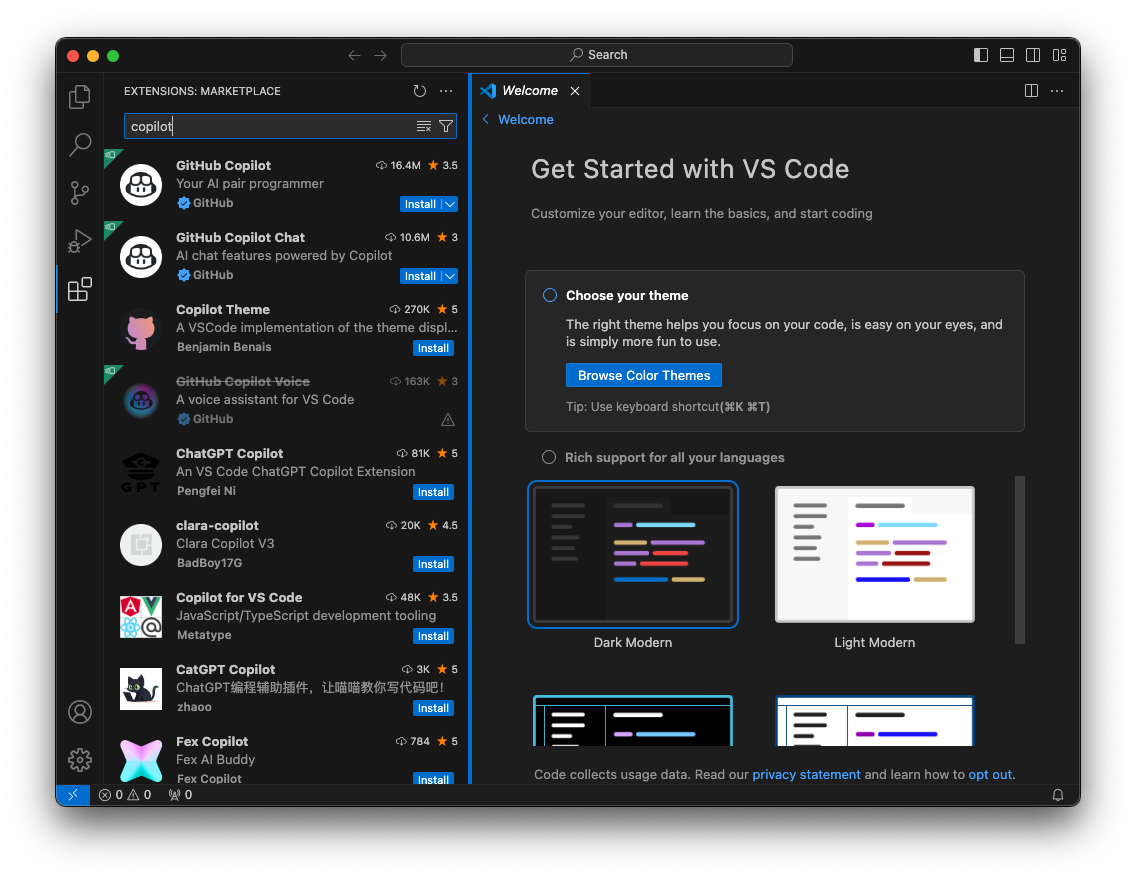Clear extensions search results
Image resolution: width=1136 pixels, height=880 pixels.
[x=424, y=126]
